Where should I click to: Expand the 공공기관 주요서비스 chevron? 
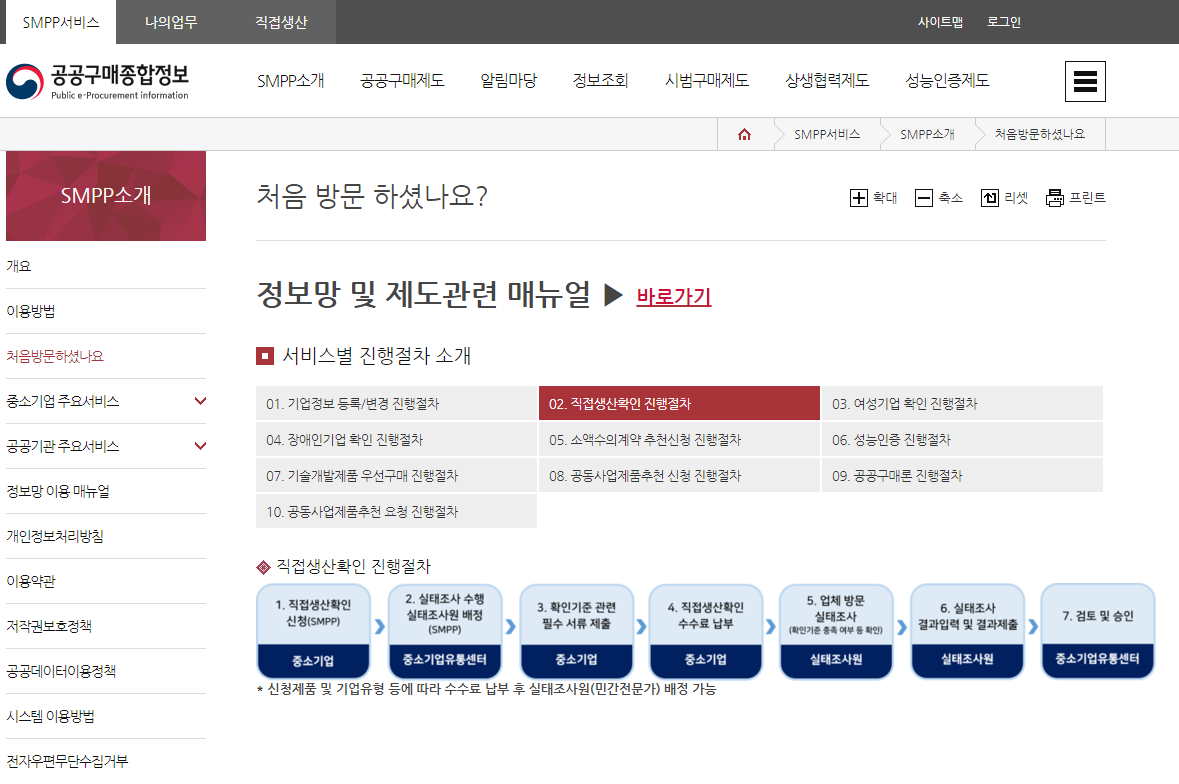pos(200,446)
